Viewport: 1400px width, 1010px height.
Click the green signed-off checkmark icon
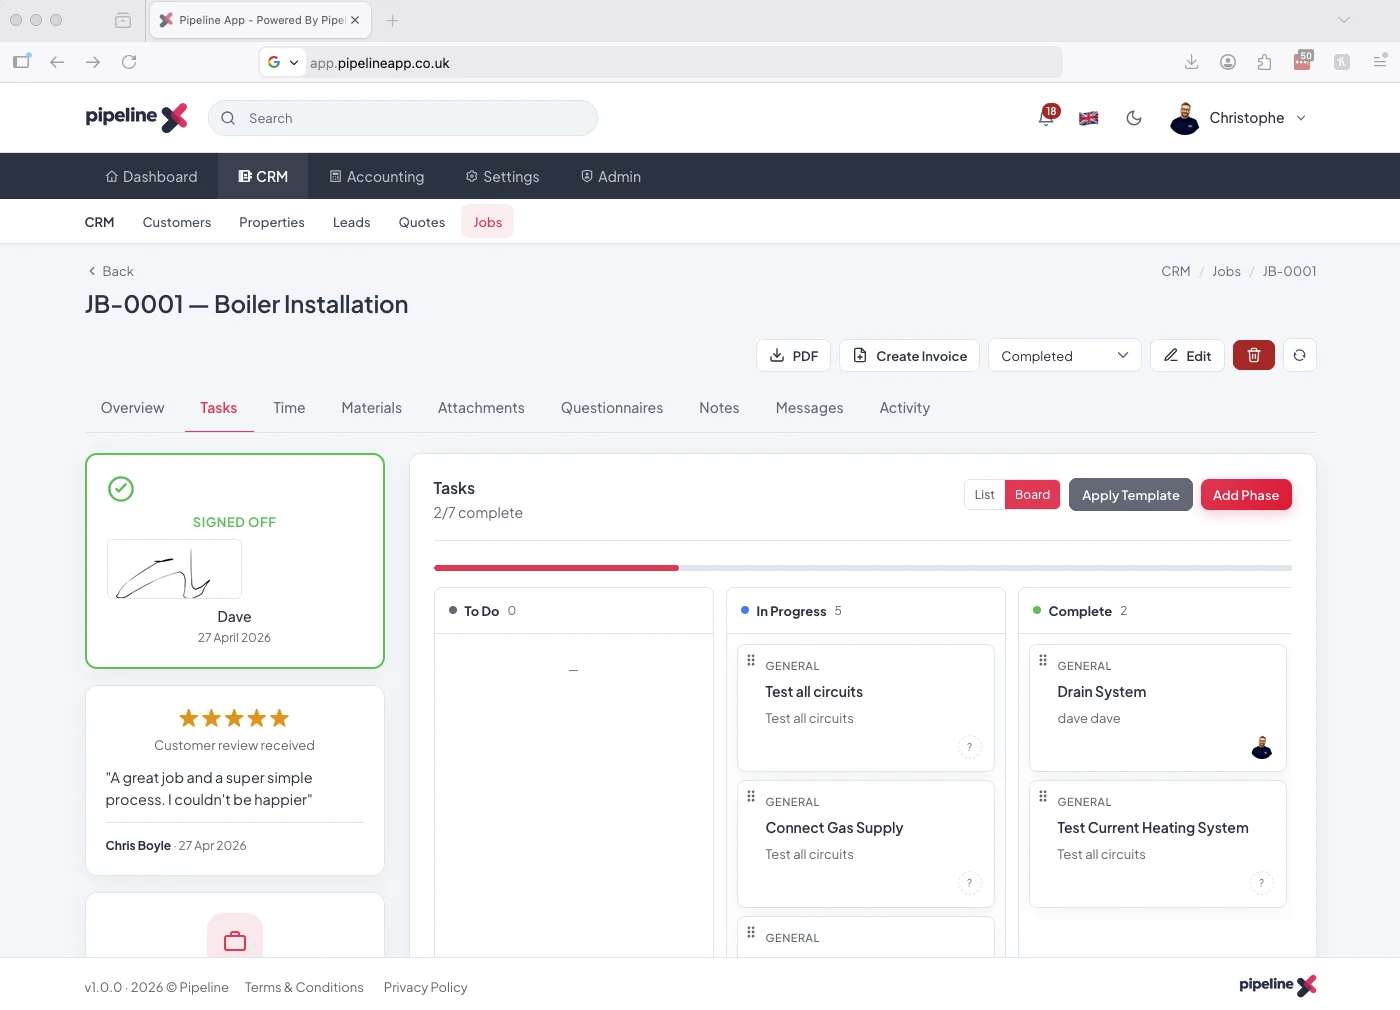pyautogui.click(x=121, y=489)
